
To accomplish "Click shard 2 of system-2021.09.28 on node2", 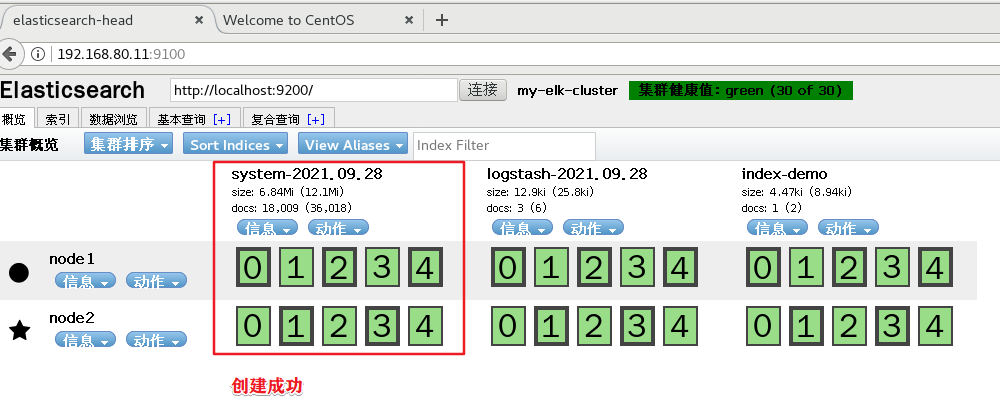I will coord(339,326).
